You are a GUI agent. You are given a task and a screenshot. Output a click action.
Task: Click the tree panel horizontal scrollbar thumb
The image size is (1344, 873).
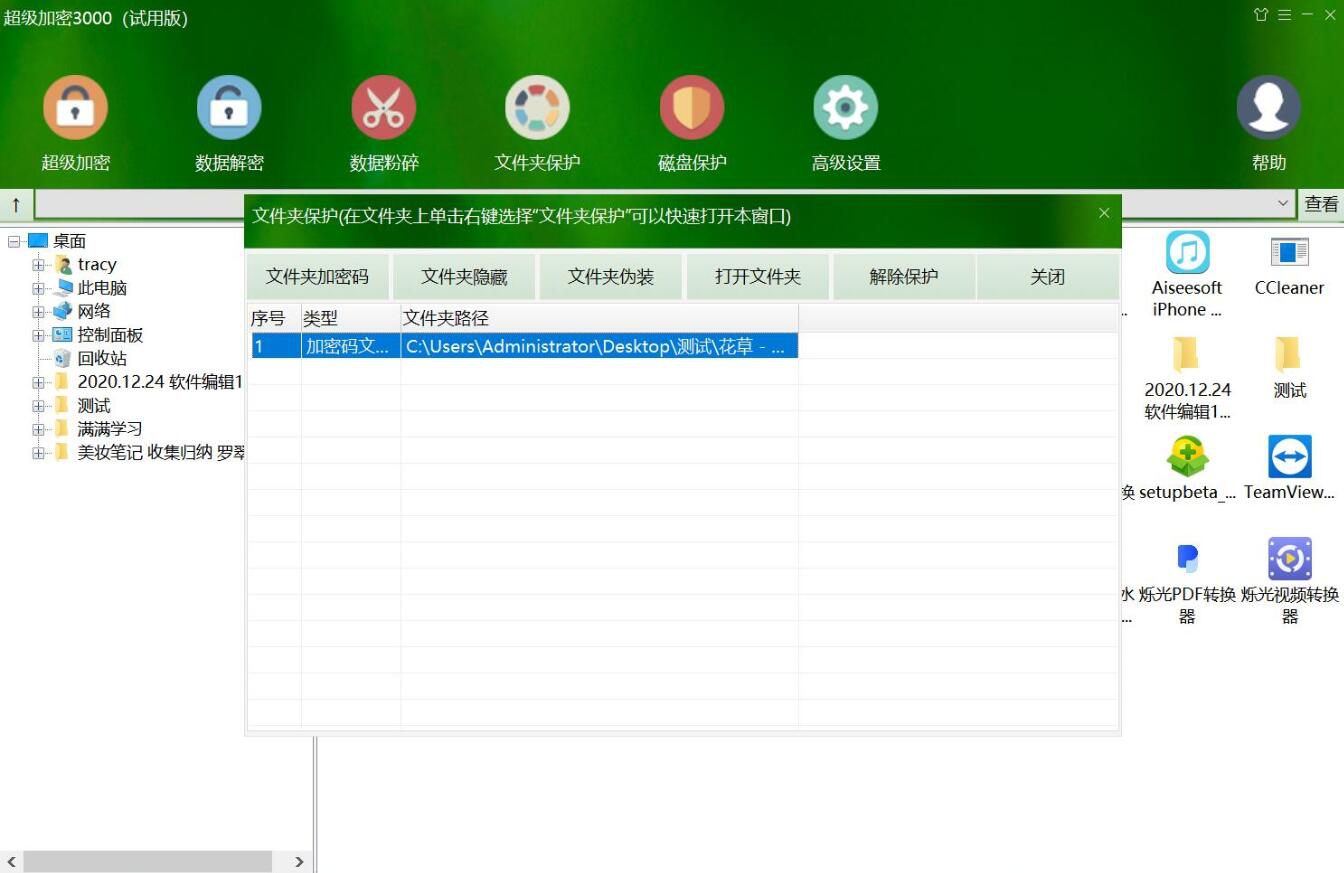(x=148, y=862)
